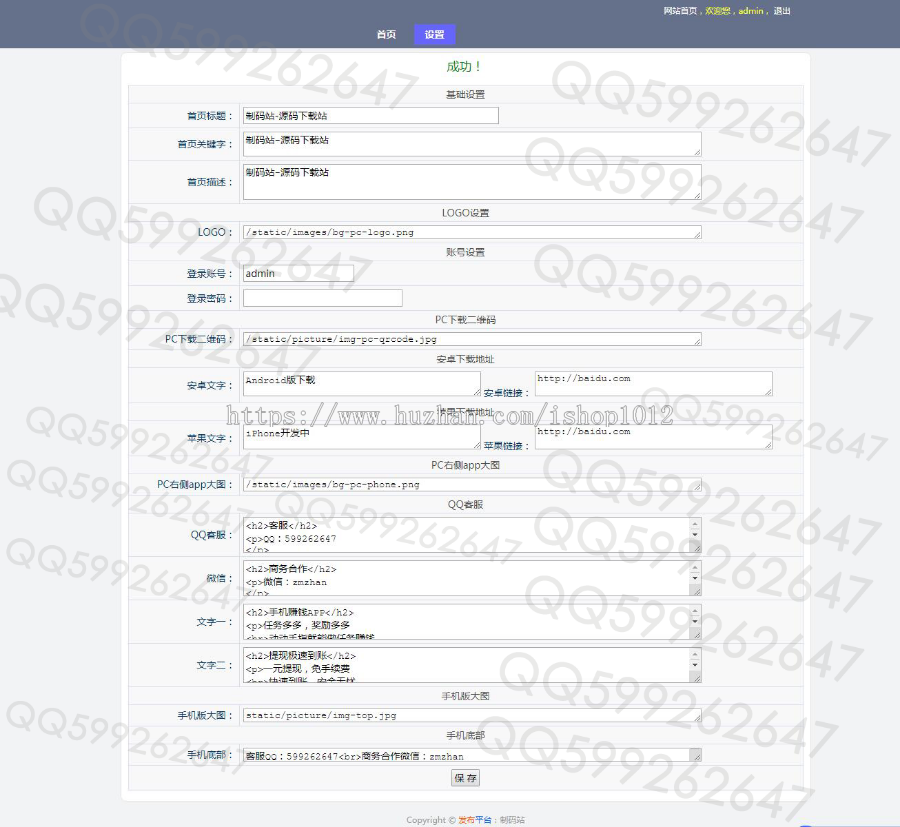900x827 pixels.
Task: Open the 网站首页 link in header
Action: [x=680, y=11]
